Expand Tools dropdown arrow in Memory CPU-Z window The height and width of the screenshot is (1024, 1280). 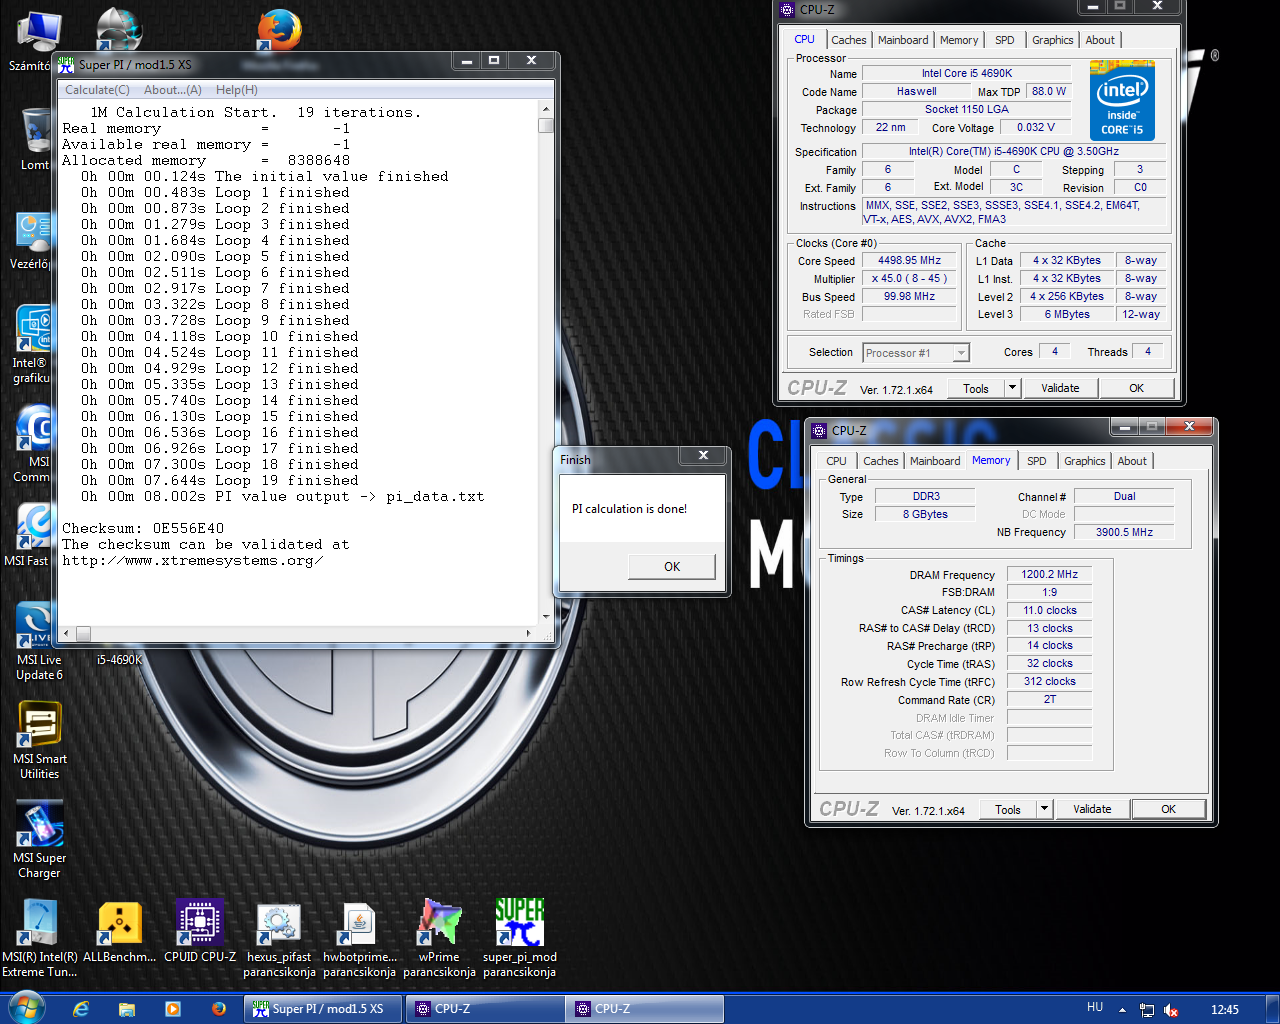[1044, 809]
